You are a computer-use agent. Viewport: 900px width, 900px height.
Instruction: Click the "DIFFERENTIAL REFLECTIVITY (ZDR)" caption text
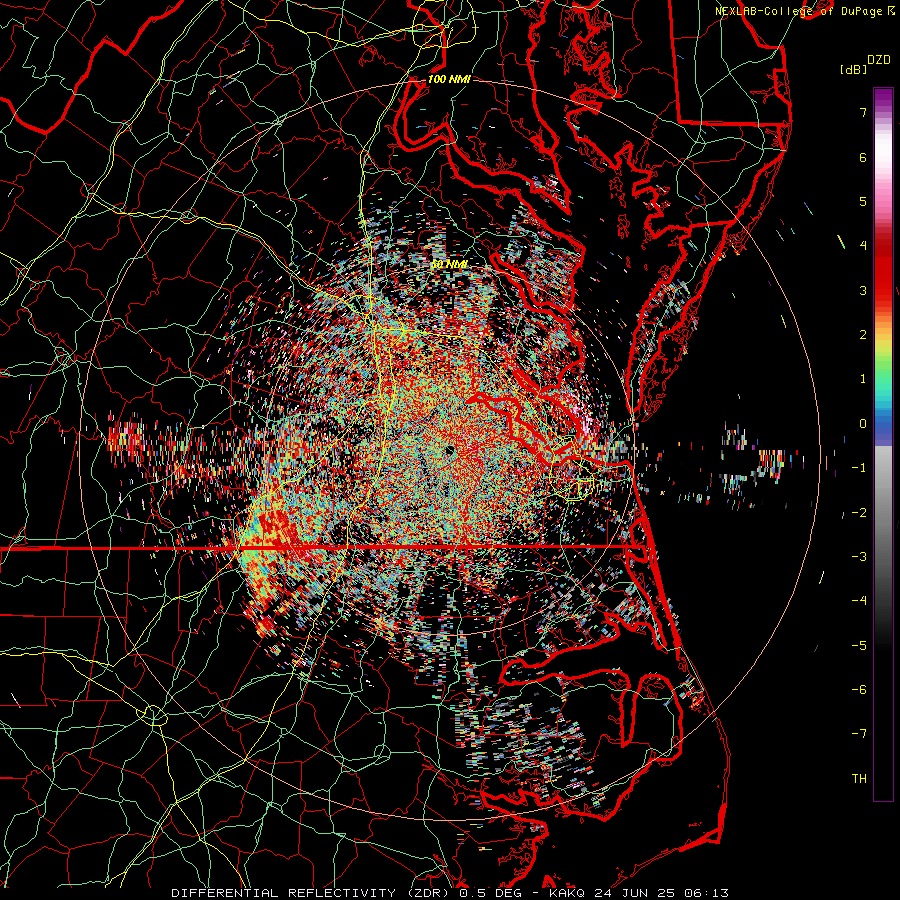(310, 893)
